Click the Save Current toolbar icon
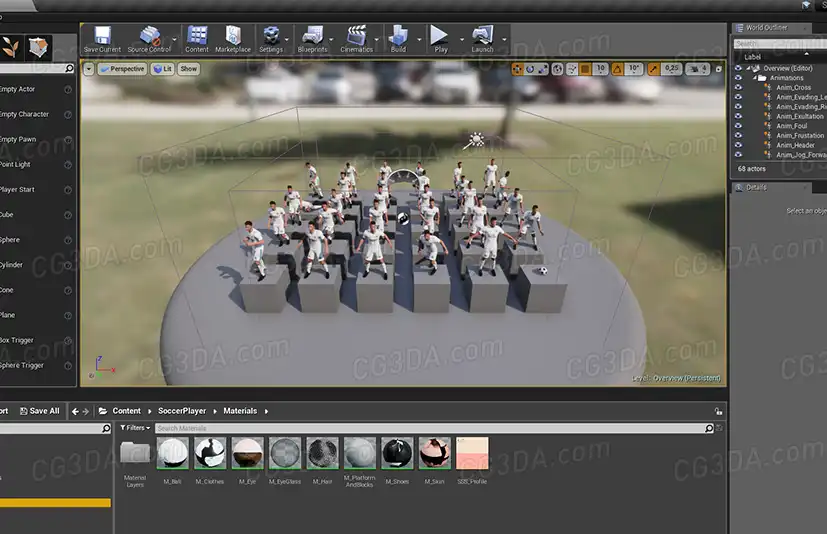 102,39
